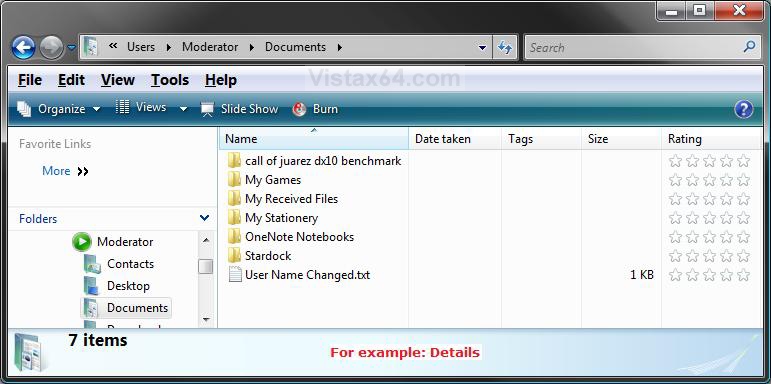The image size is (771, 384).
Task: Expand the arrow after the Moderator breadcrumb
Action: pos(252,48)
